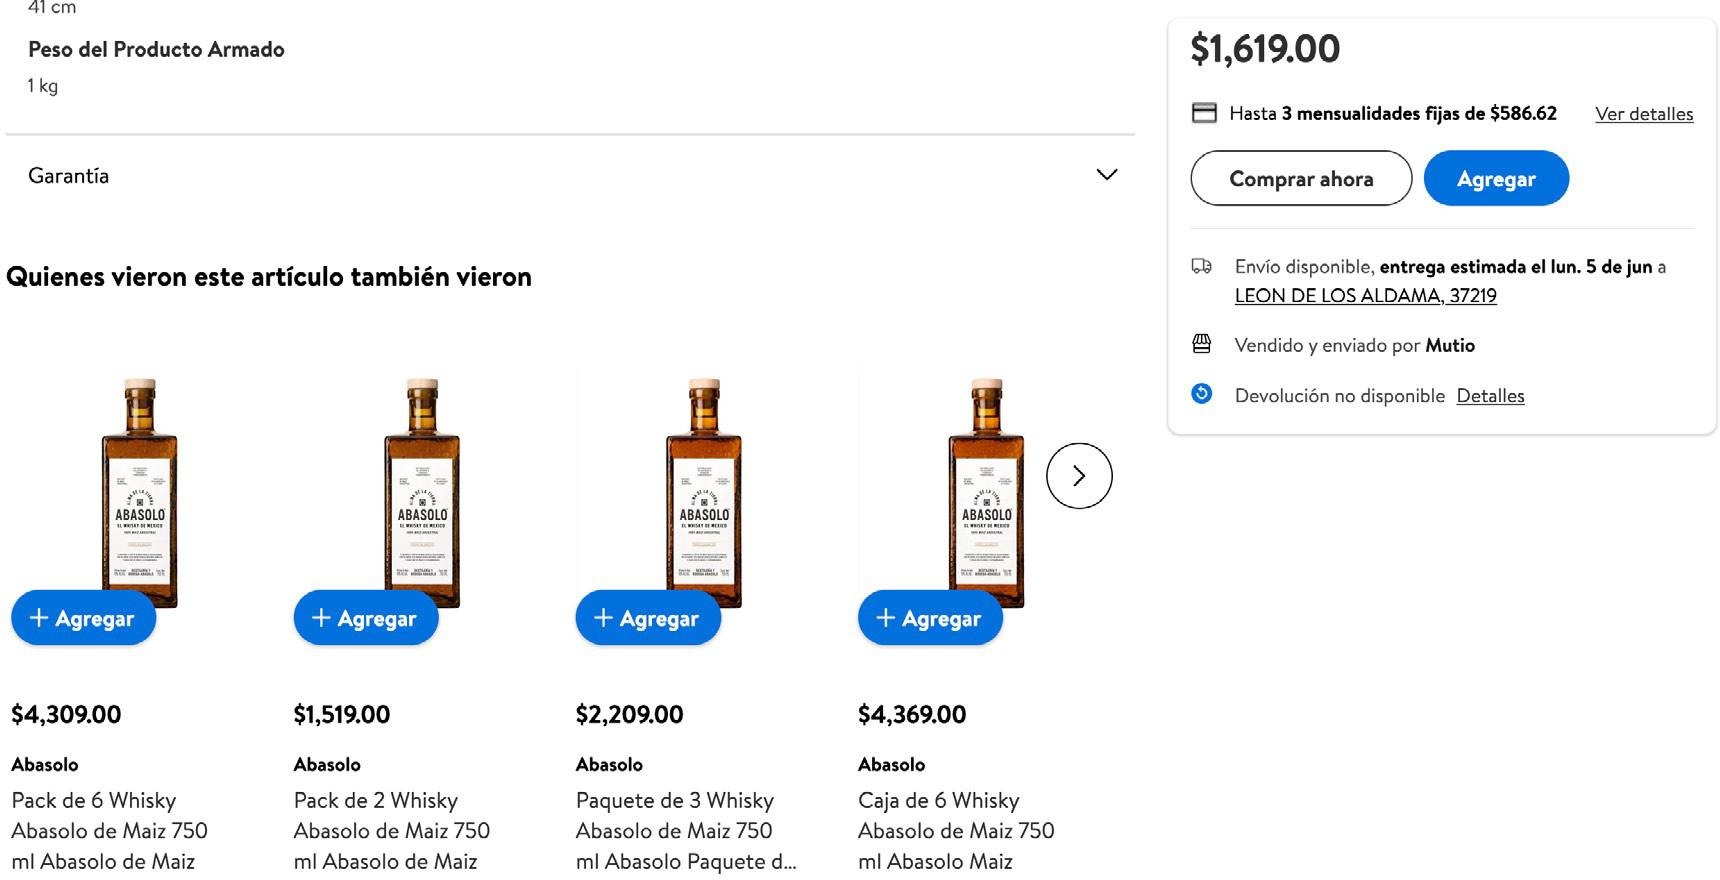Open Pack de 6 Whisky bottle image
1720x880 pixels.
[140, 480]
